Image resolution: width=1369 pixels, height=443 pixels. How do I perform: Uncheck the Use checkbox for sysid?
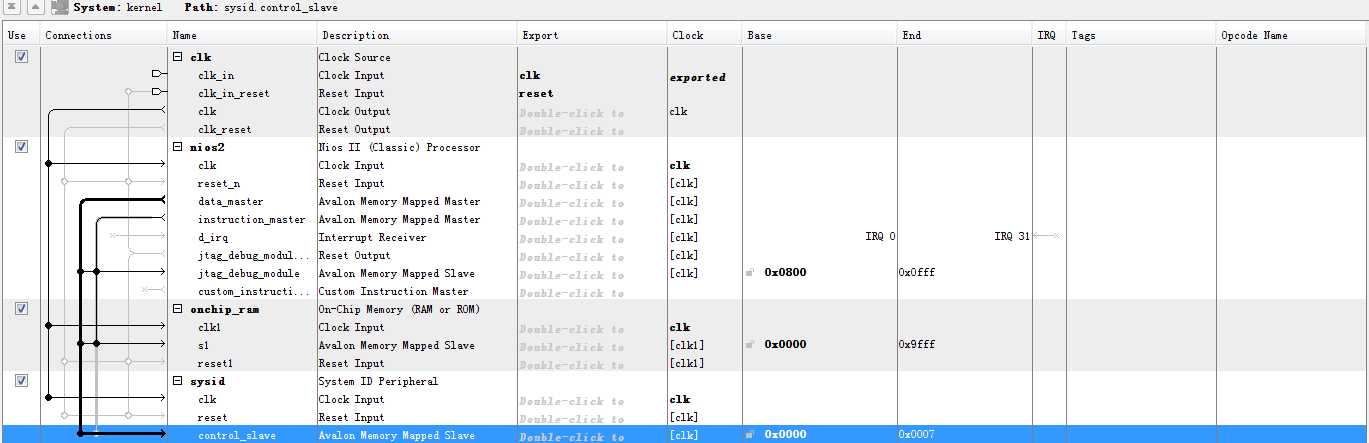[x=21, y=381]
